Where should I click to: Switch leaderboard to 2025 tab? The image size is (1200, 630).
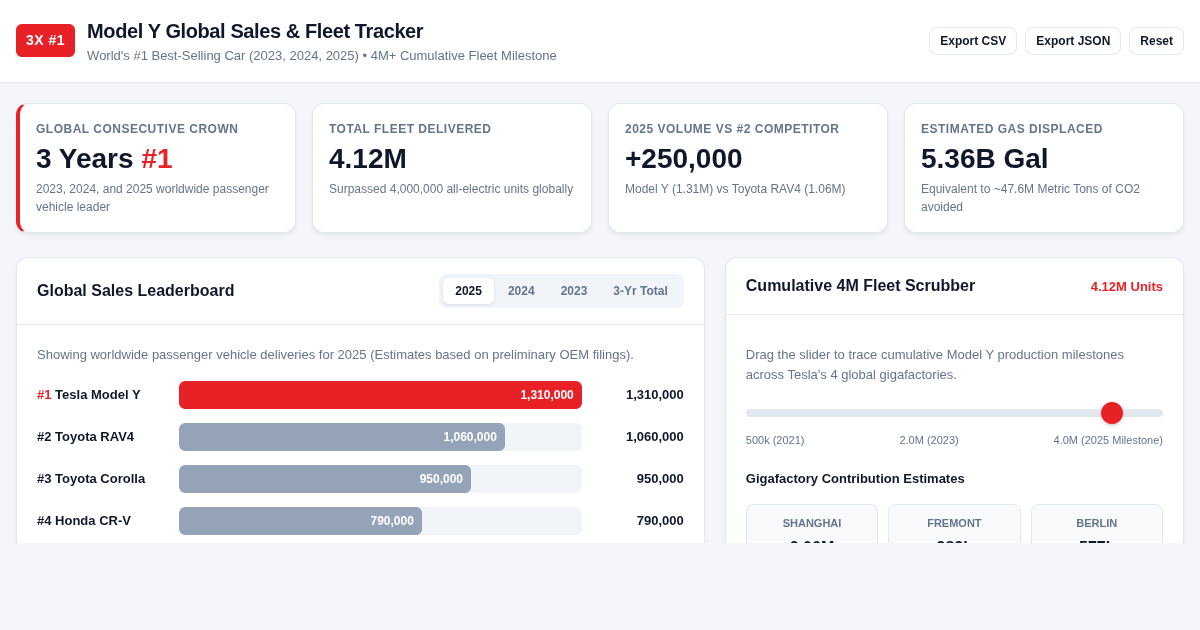coord(468,291)
